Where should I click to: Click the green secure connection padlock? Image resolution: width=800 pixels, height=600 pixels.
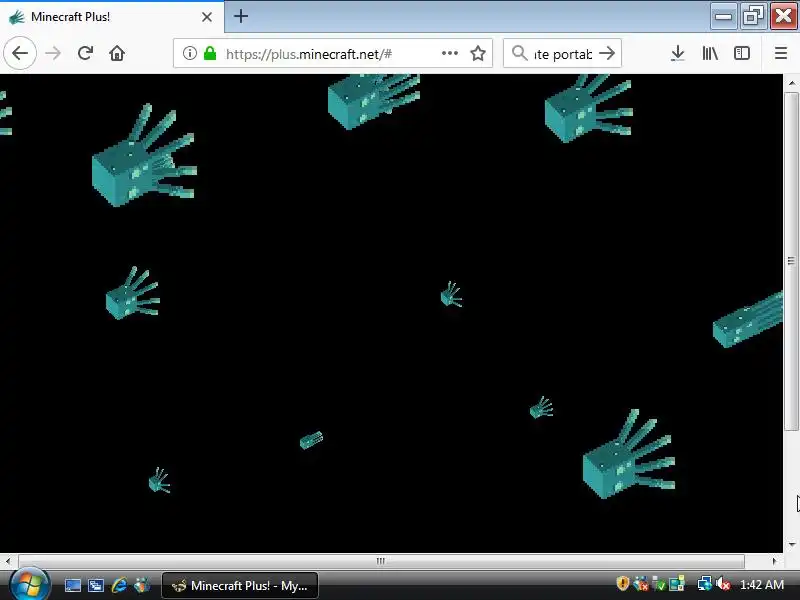coord(210,53)
